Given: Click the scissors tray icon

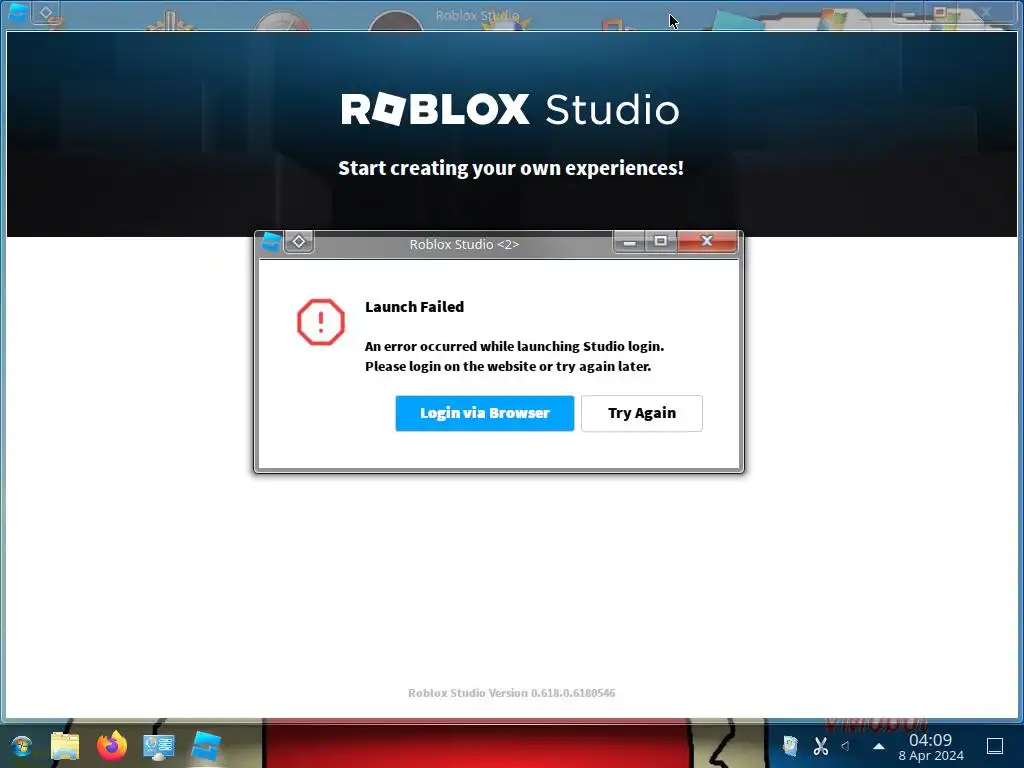Looking at the screenshot, I should (820, 745).
